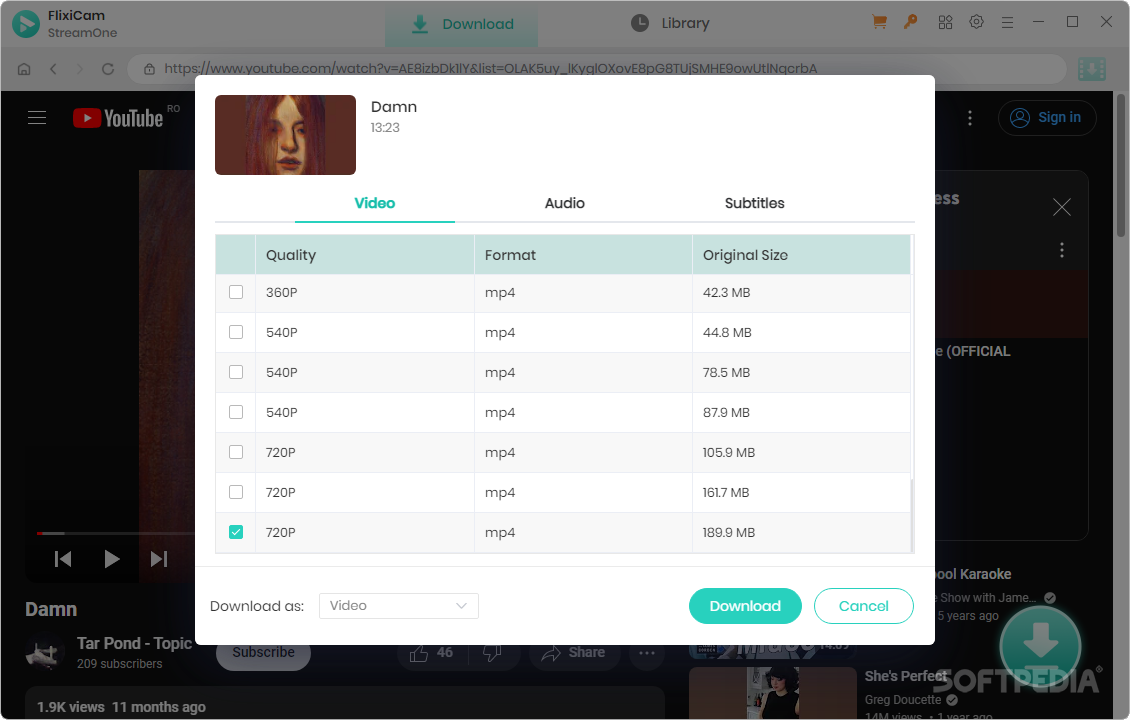Click the FlixiCam app logo

tap(26, 24)
